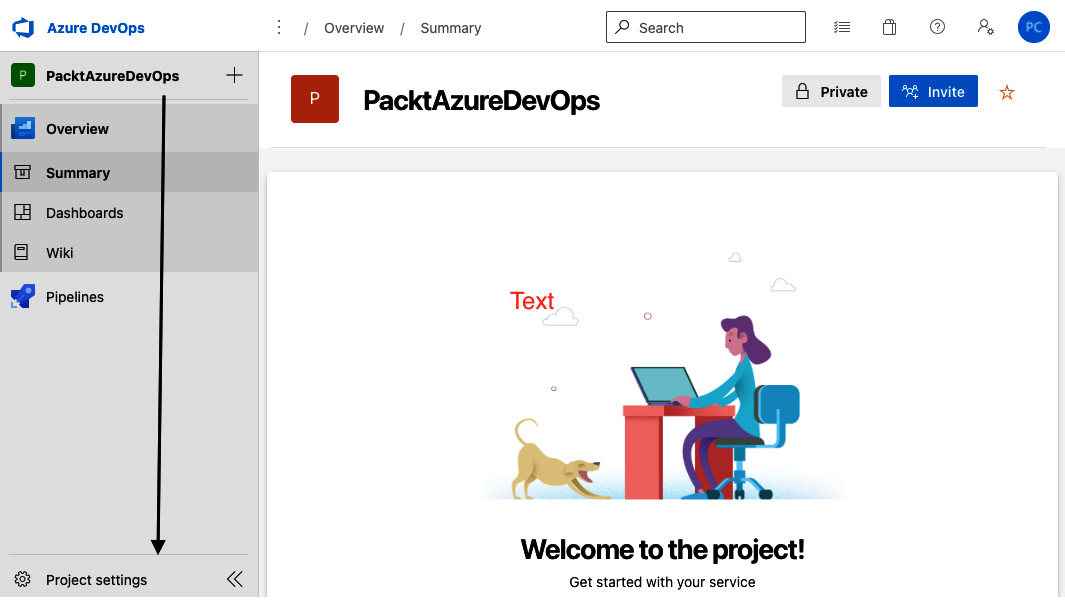Favorite the project with the star icon

click(x=1007, y=92)
